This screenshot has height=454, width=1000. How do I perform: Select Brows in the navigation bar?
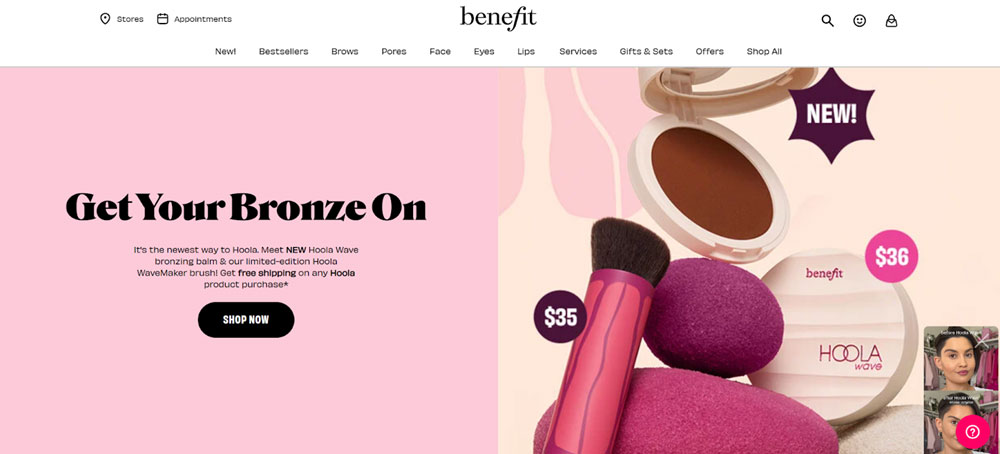click(x=344, y=52)
